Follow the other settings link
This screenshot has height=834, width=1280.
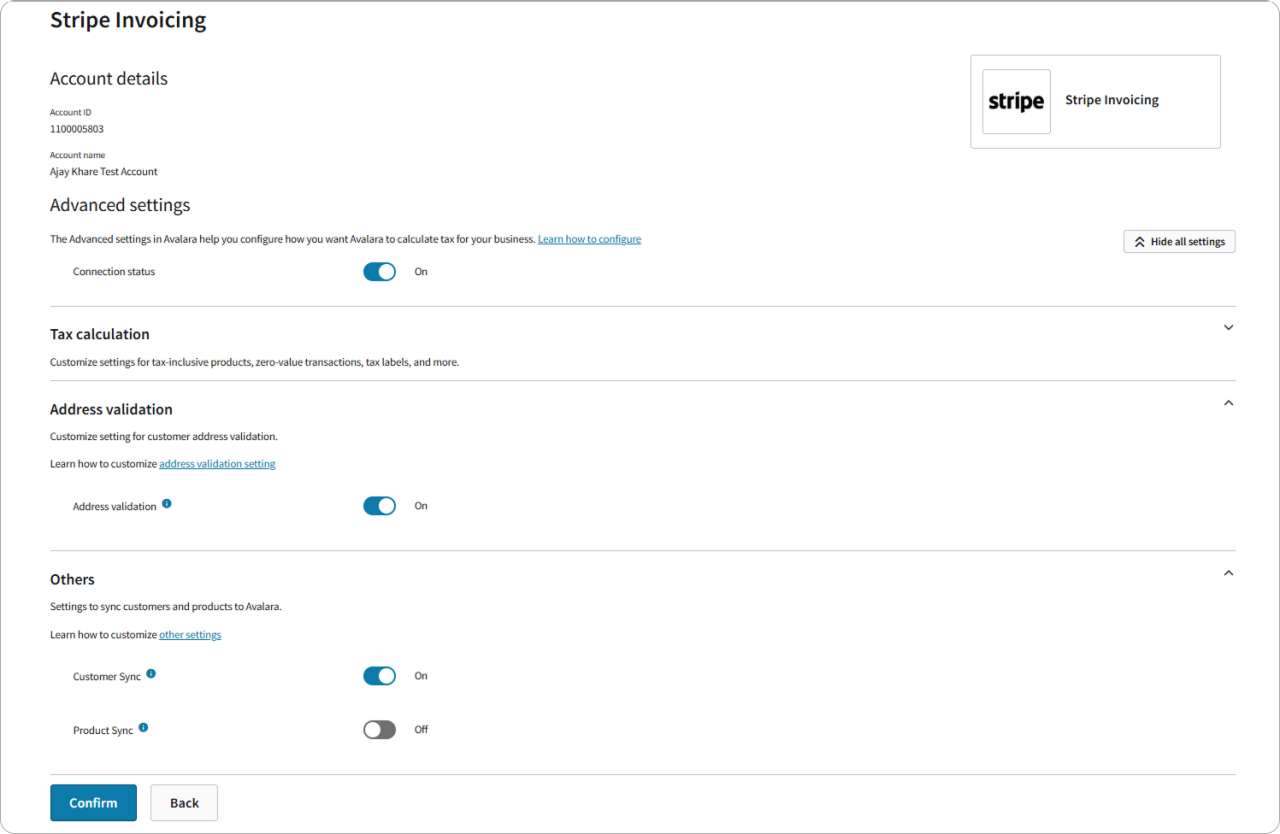190,635
